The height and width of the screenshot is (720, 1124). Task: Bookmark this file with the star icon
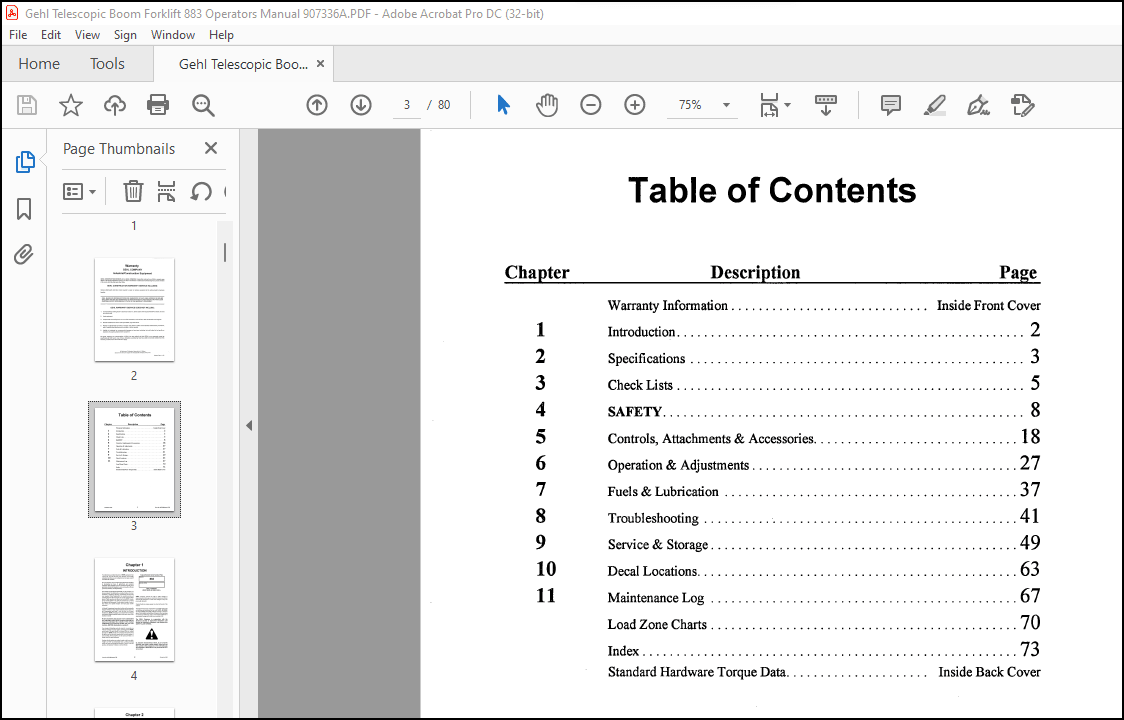[x=71, y=105]
